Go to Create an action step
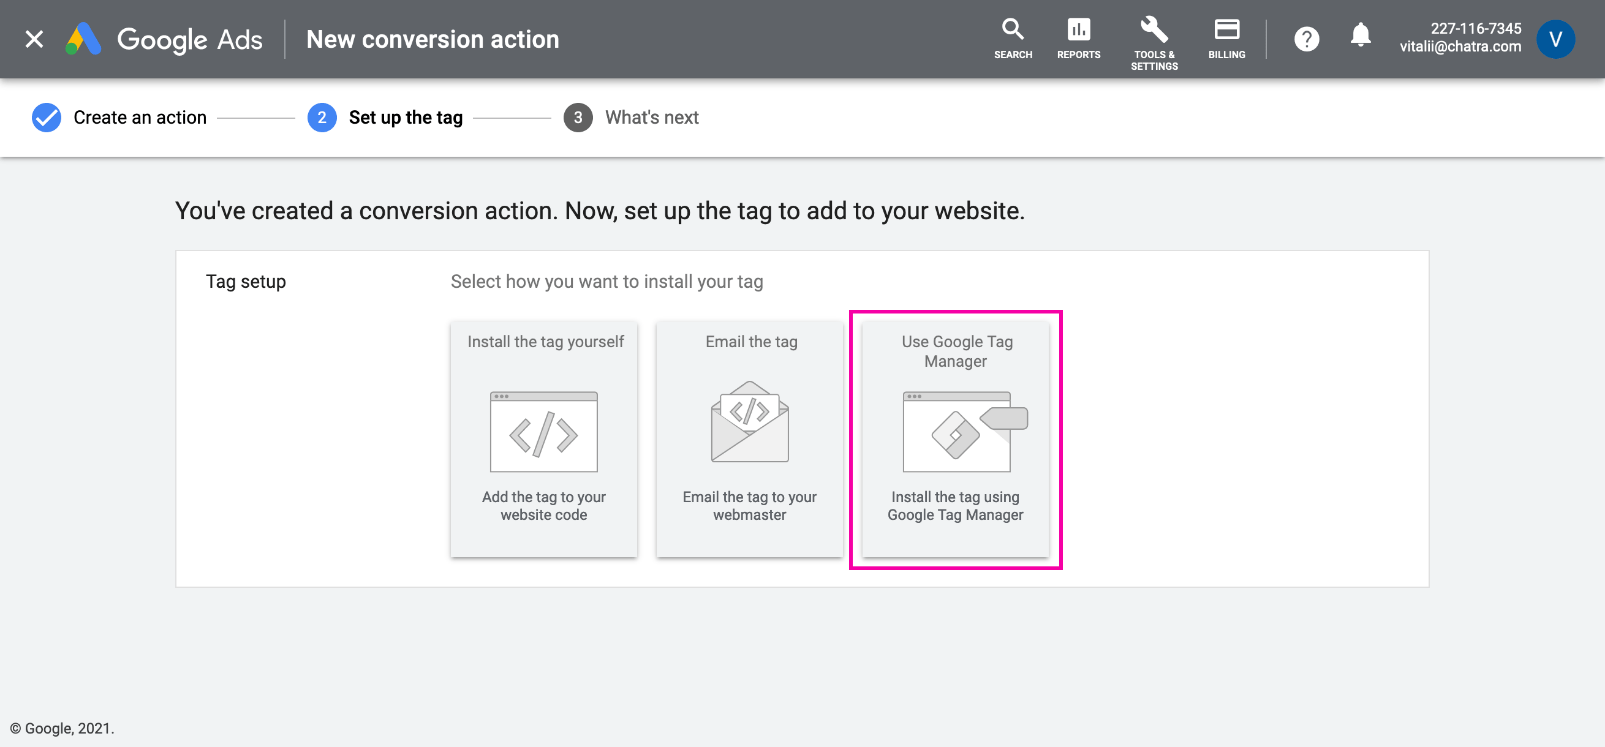Screen dimensions: 1605x747 [x=139, y=118]
